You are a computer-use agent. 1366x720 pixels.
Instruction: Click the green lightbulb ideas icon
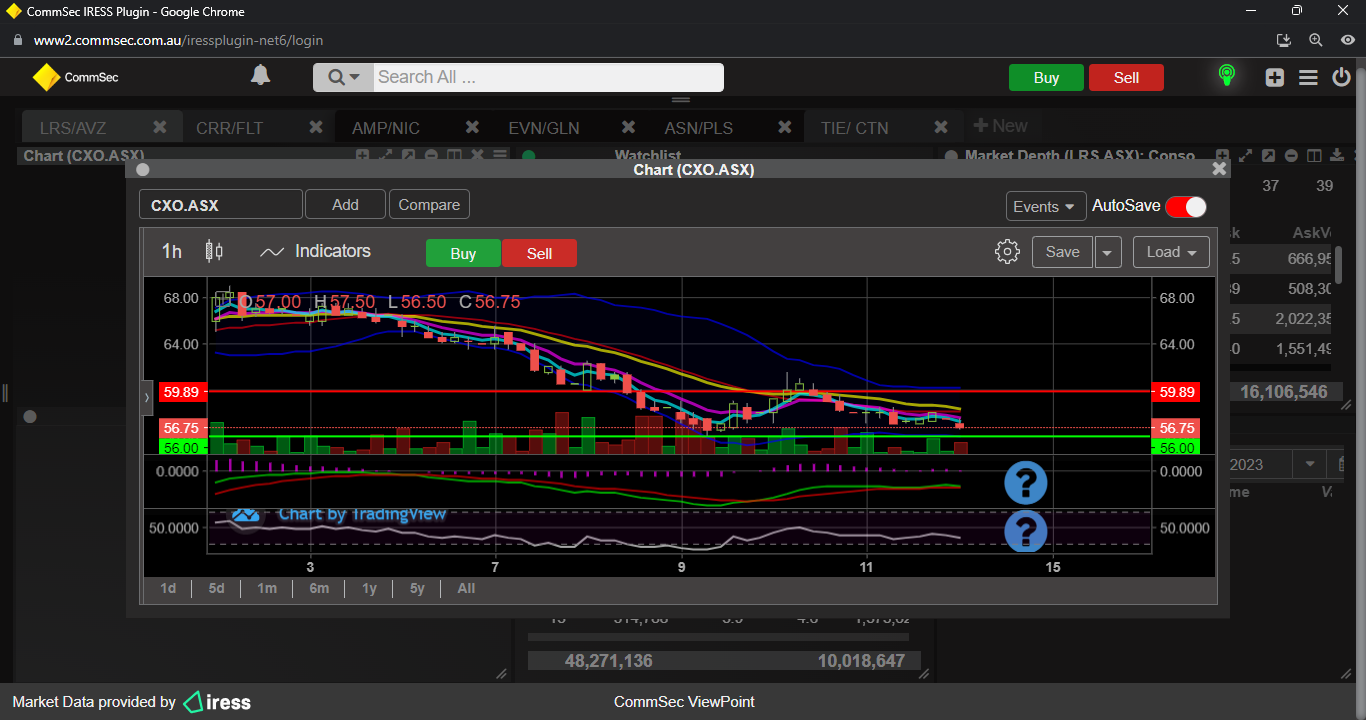click(x=1226, y=76)
